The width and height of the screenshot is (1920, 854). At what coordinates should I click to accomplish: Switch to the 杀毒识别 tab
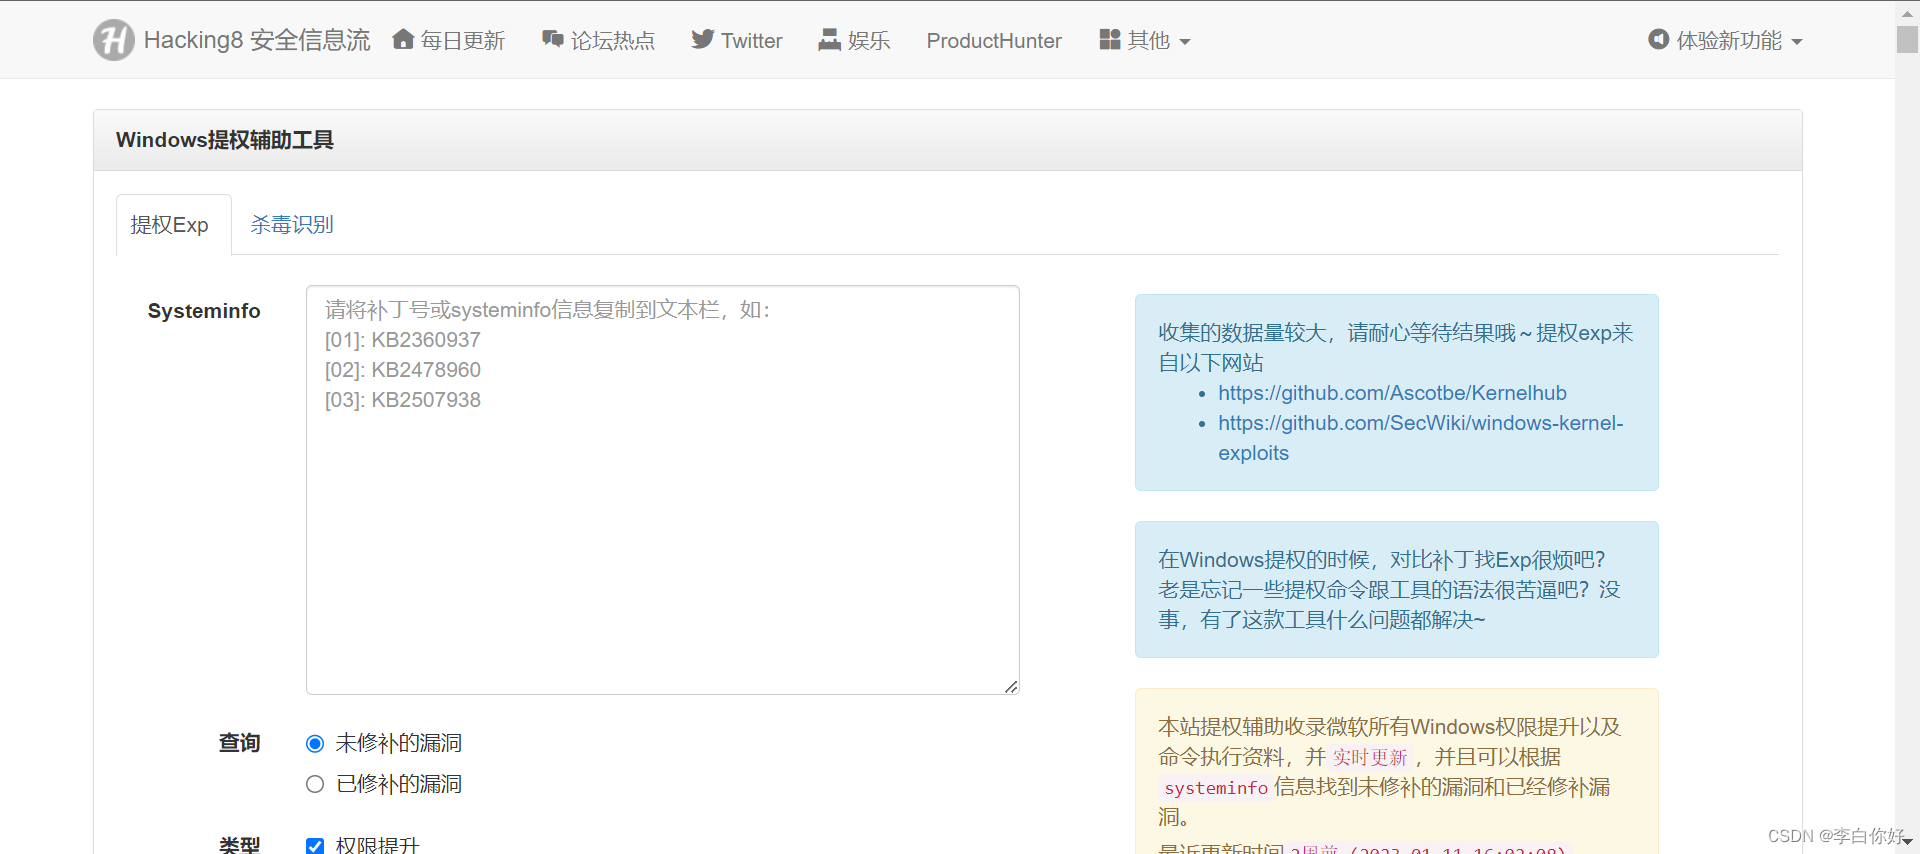(x=292, y=225)
